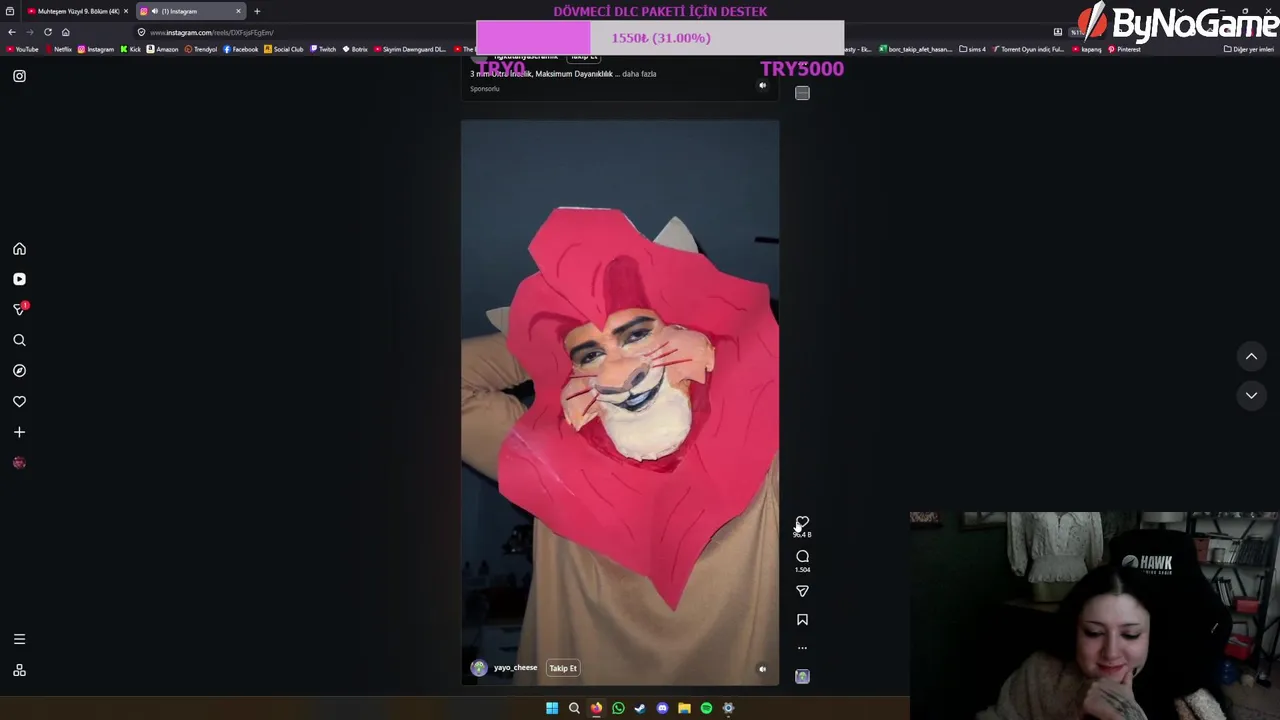Open browser home page
1280x720 pixels.
(x=66, y=32)
